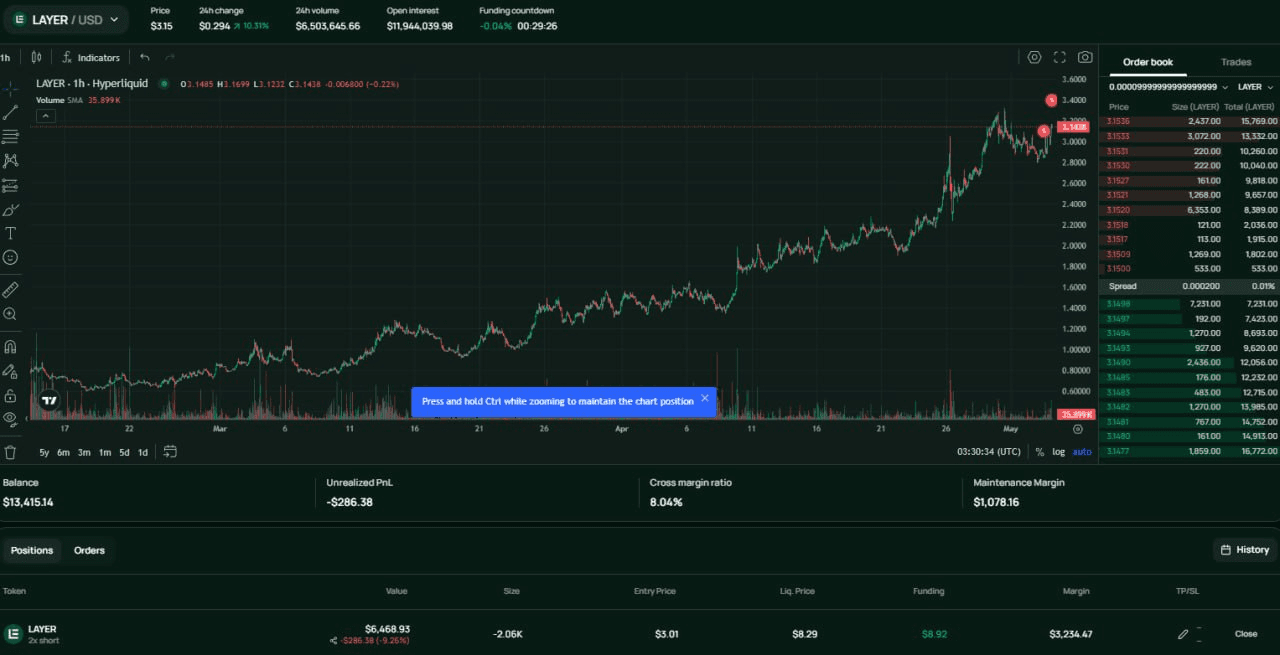Open the Indicators dialog
Screen dimensions: 1280x655
[91, 57]
